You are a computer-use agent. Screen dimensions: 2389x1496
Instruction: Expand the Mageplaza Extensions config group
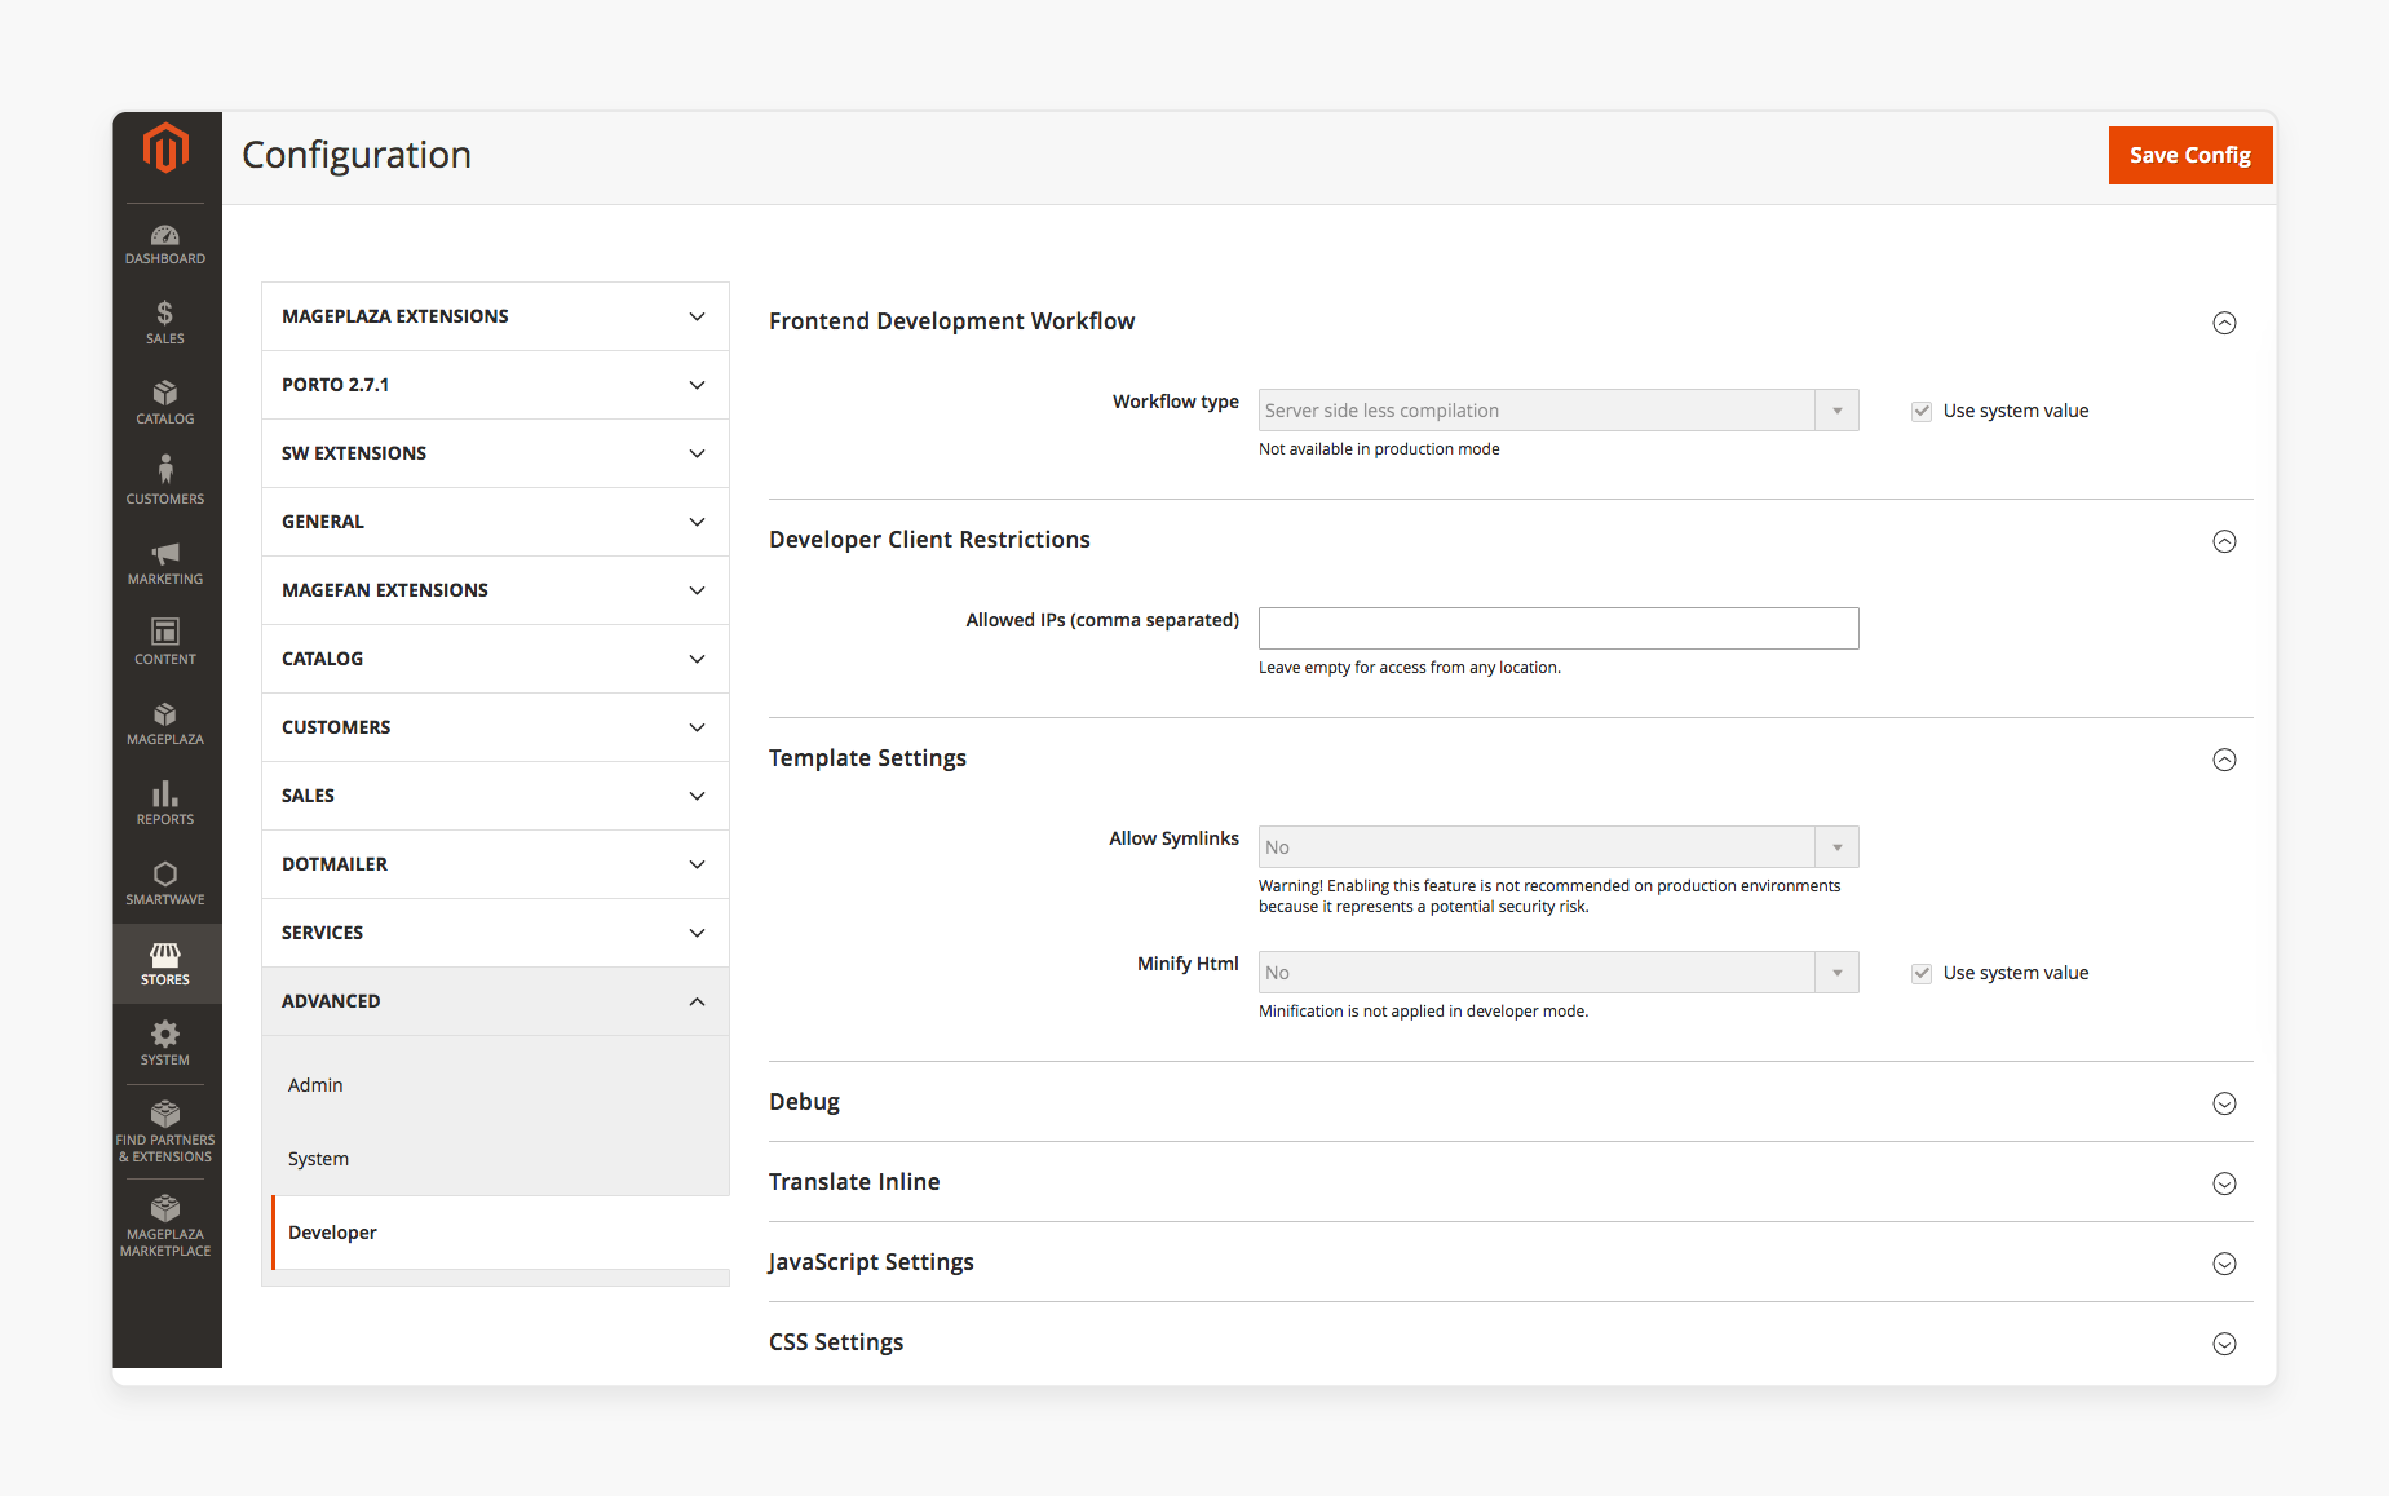(495, 316)
